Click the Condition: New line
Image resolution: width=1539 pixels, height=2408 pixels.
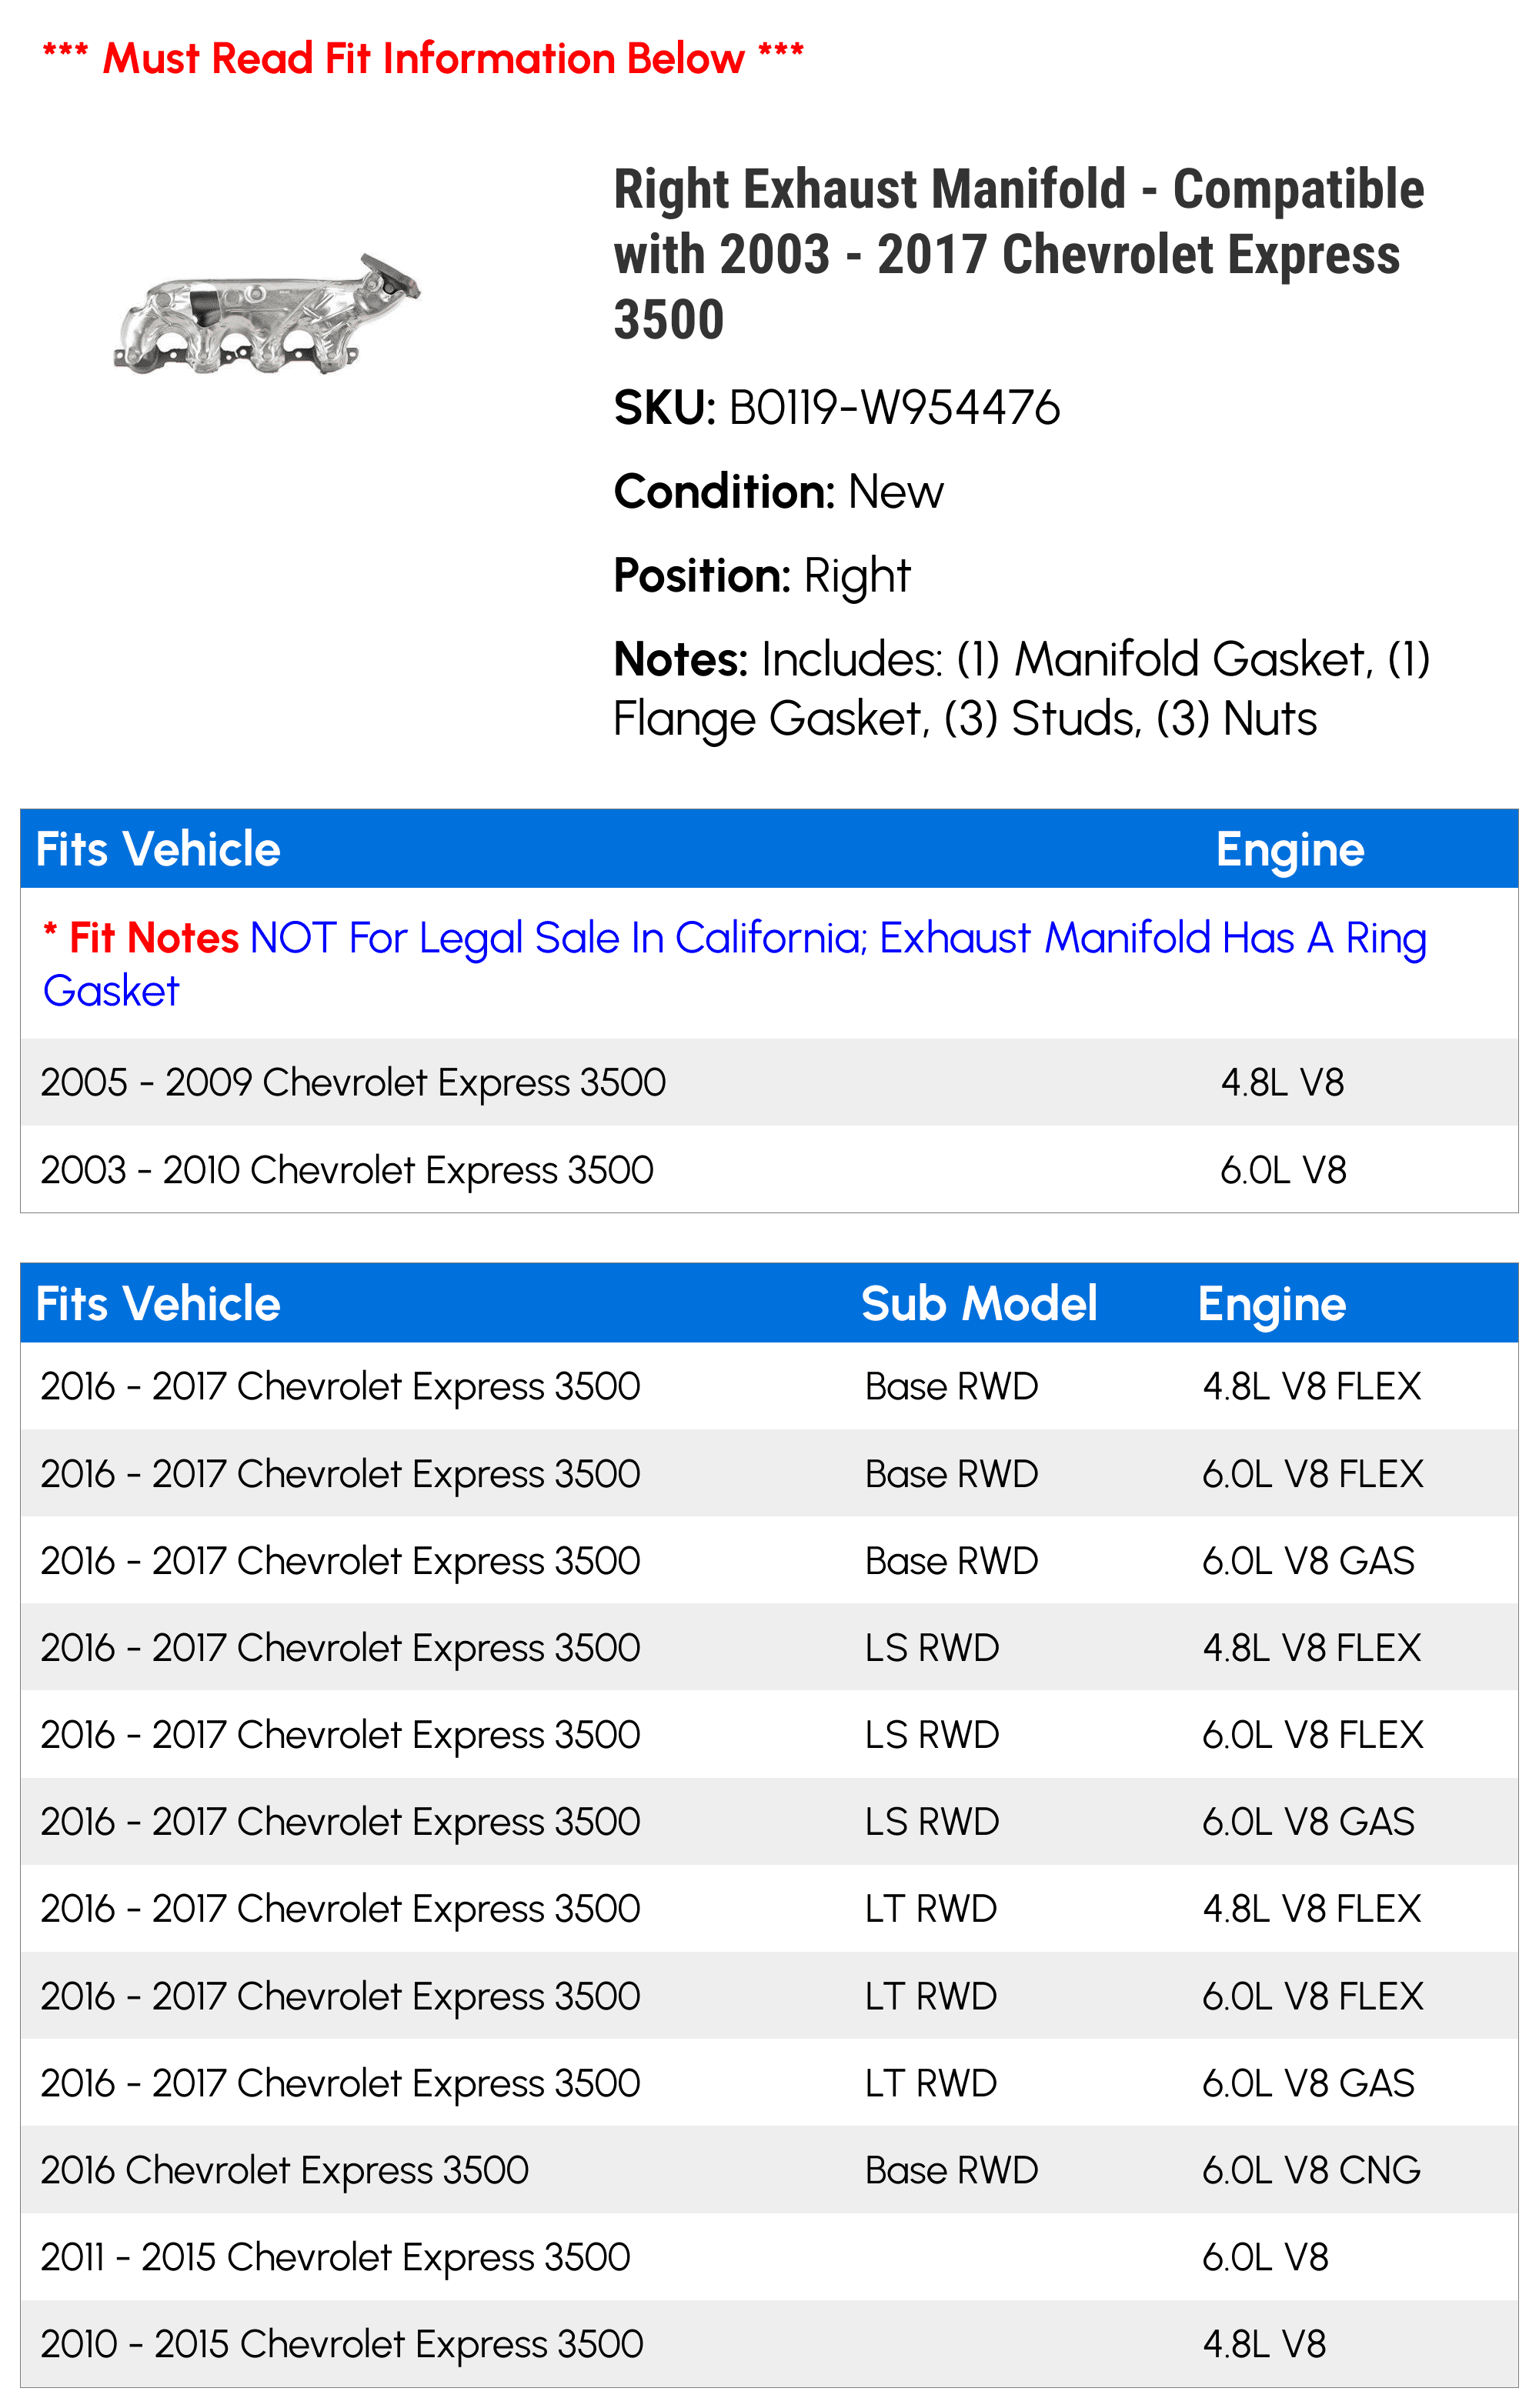click(778, 491)
